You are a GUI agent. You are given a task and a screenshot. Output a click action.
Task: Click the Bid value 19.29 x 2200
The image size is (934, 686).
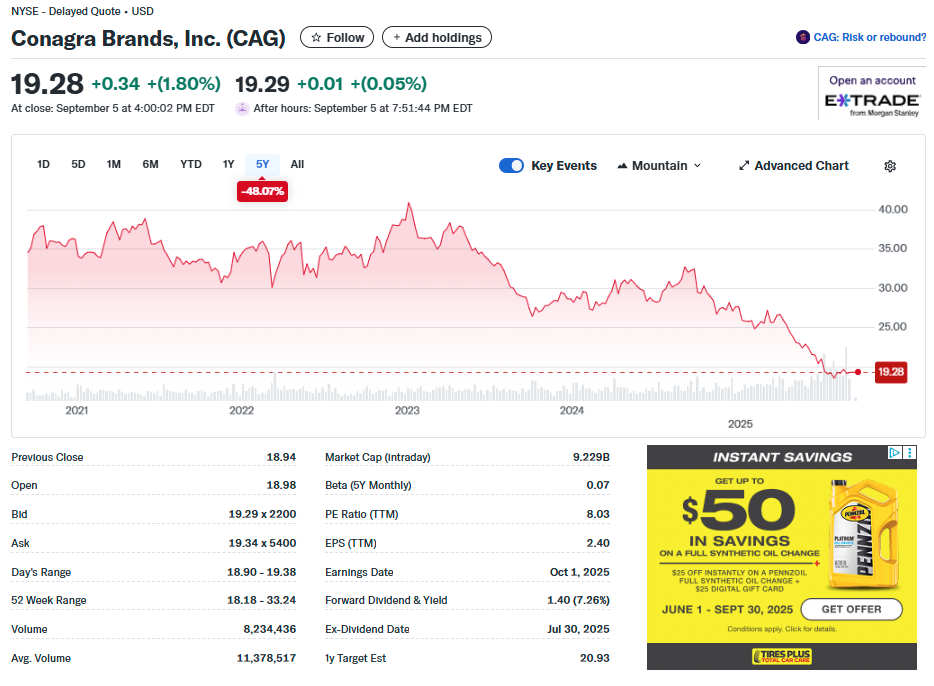[x=262, y=514]
